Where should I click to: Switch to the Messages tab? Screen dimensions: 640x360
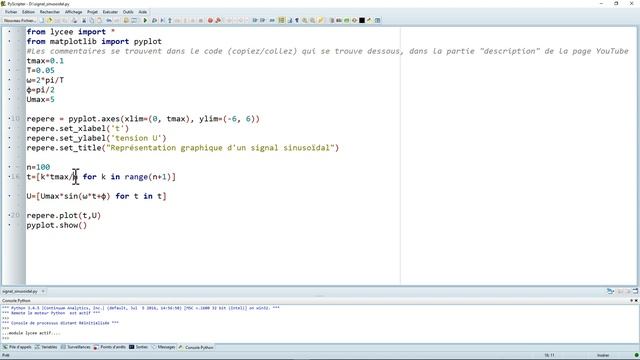click(163, 347)
